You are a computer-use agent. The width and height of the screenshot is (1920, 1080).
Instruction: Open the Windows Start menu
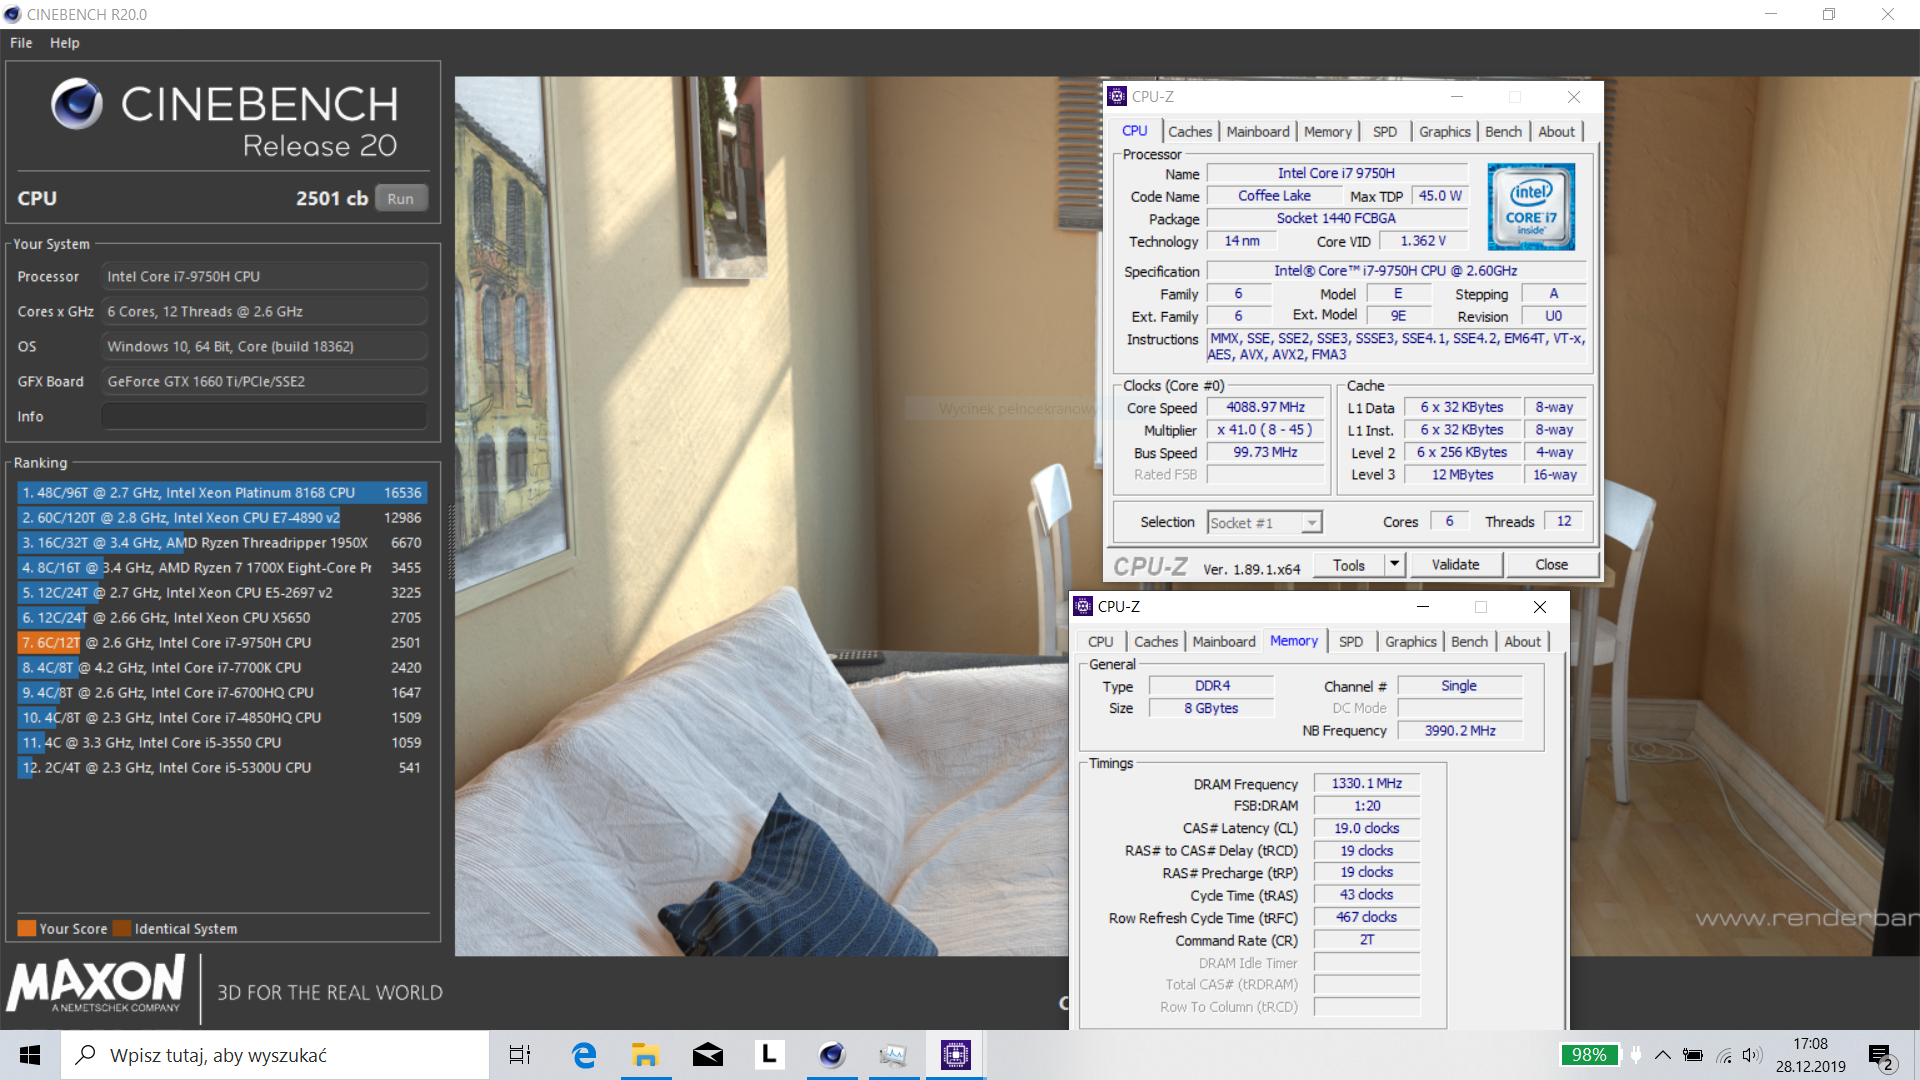pos(30,1055)
